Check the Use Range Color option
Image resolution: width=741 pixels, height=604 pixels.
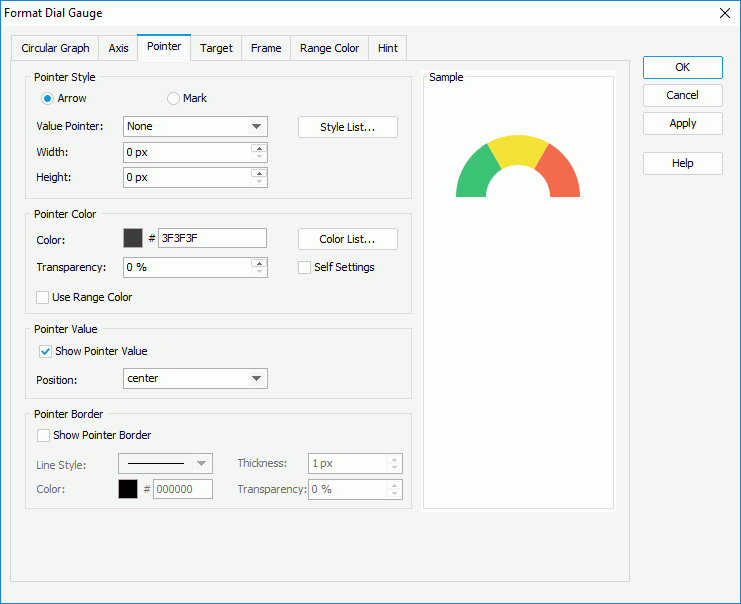[42, 297]
